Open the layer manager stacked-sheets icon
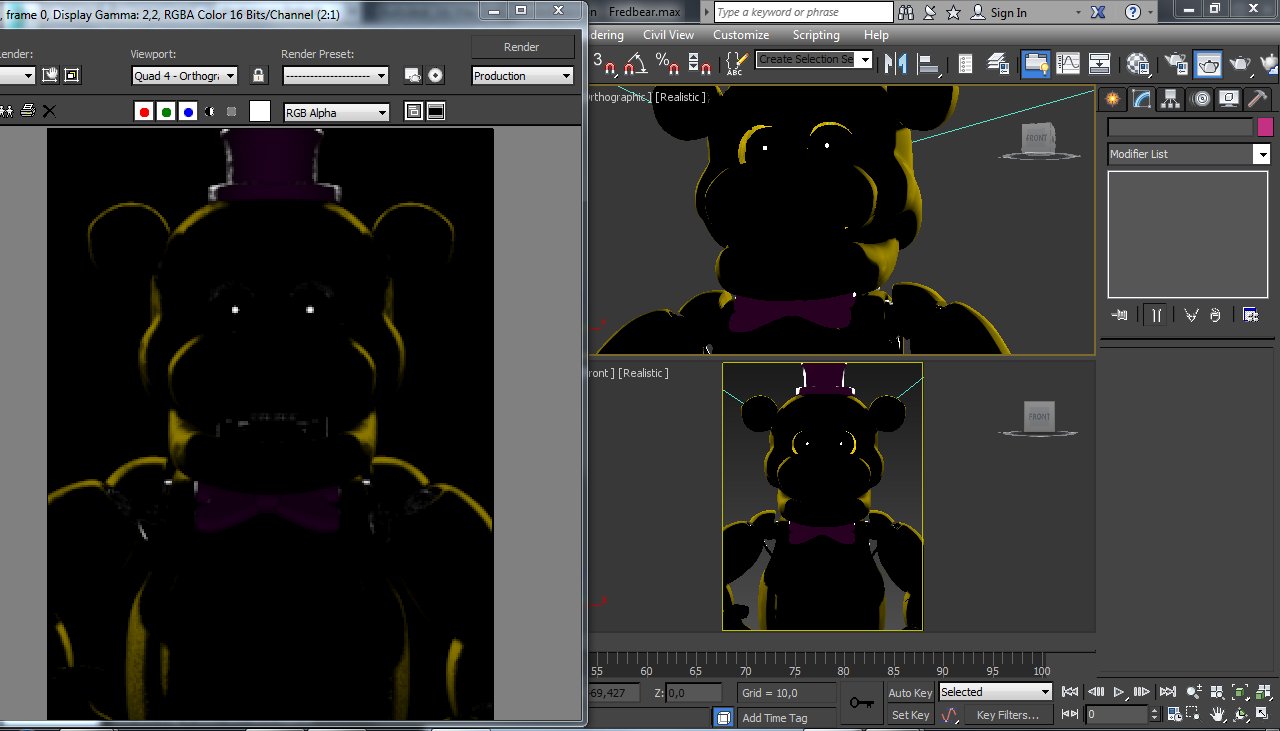This screenshot has width=1280, height=731. point(997,64)
